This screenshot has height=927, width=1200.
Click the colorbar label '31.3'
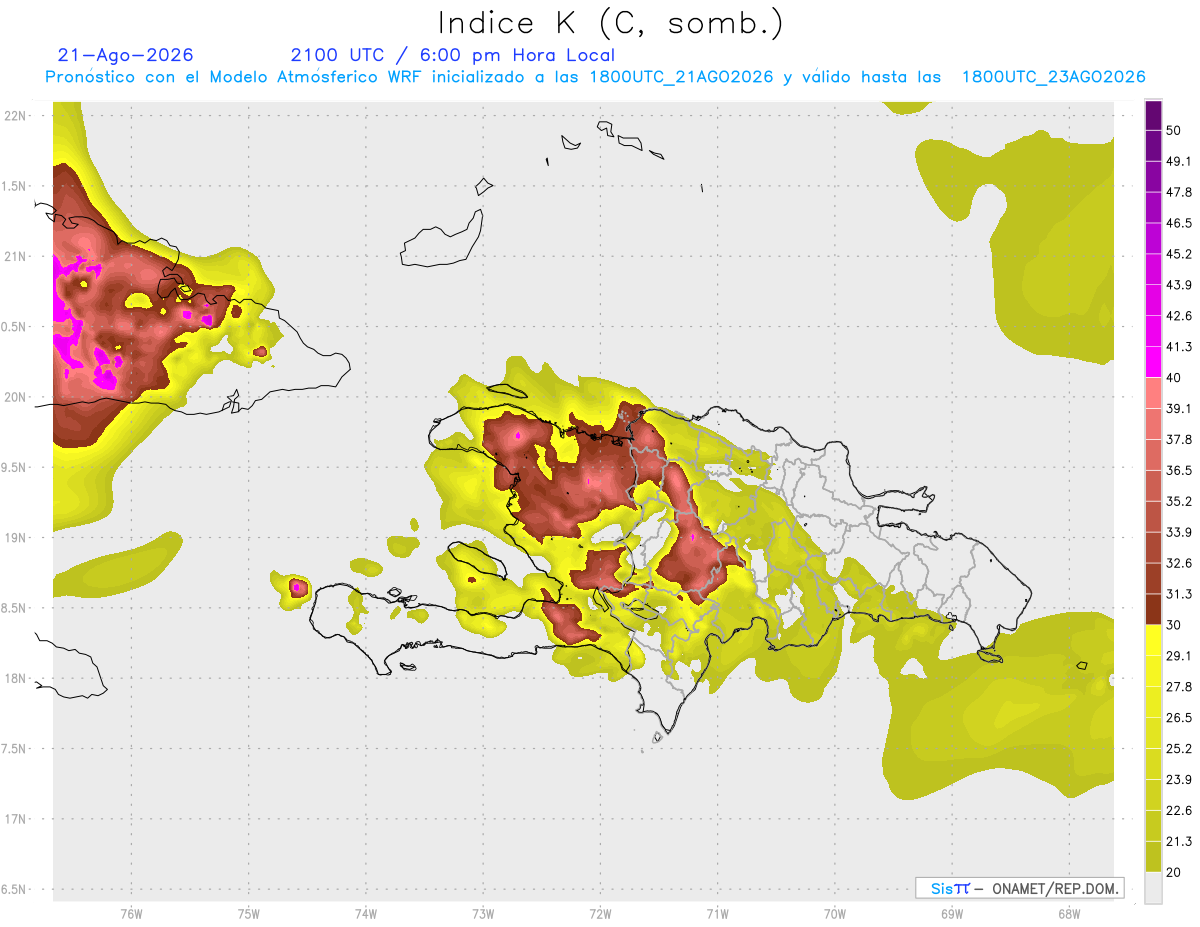pyautogui.click(x=1180, y=594)
